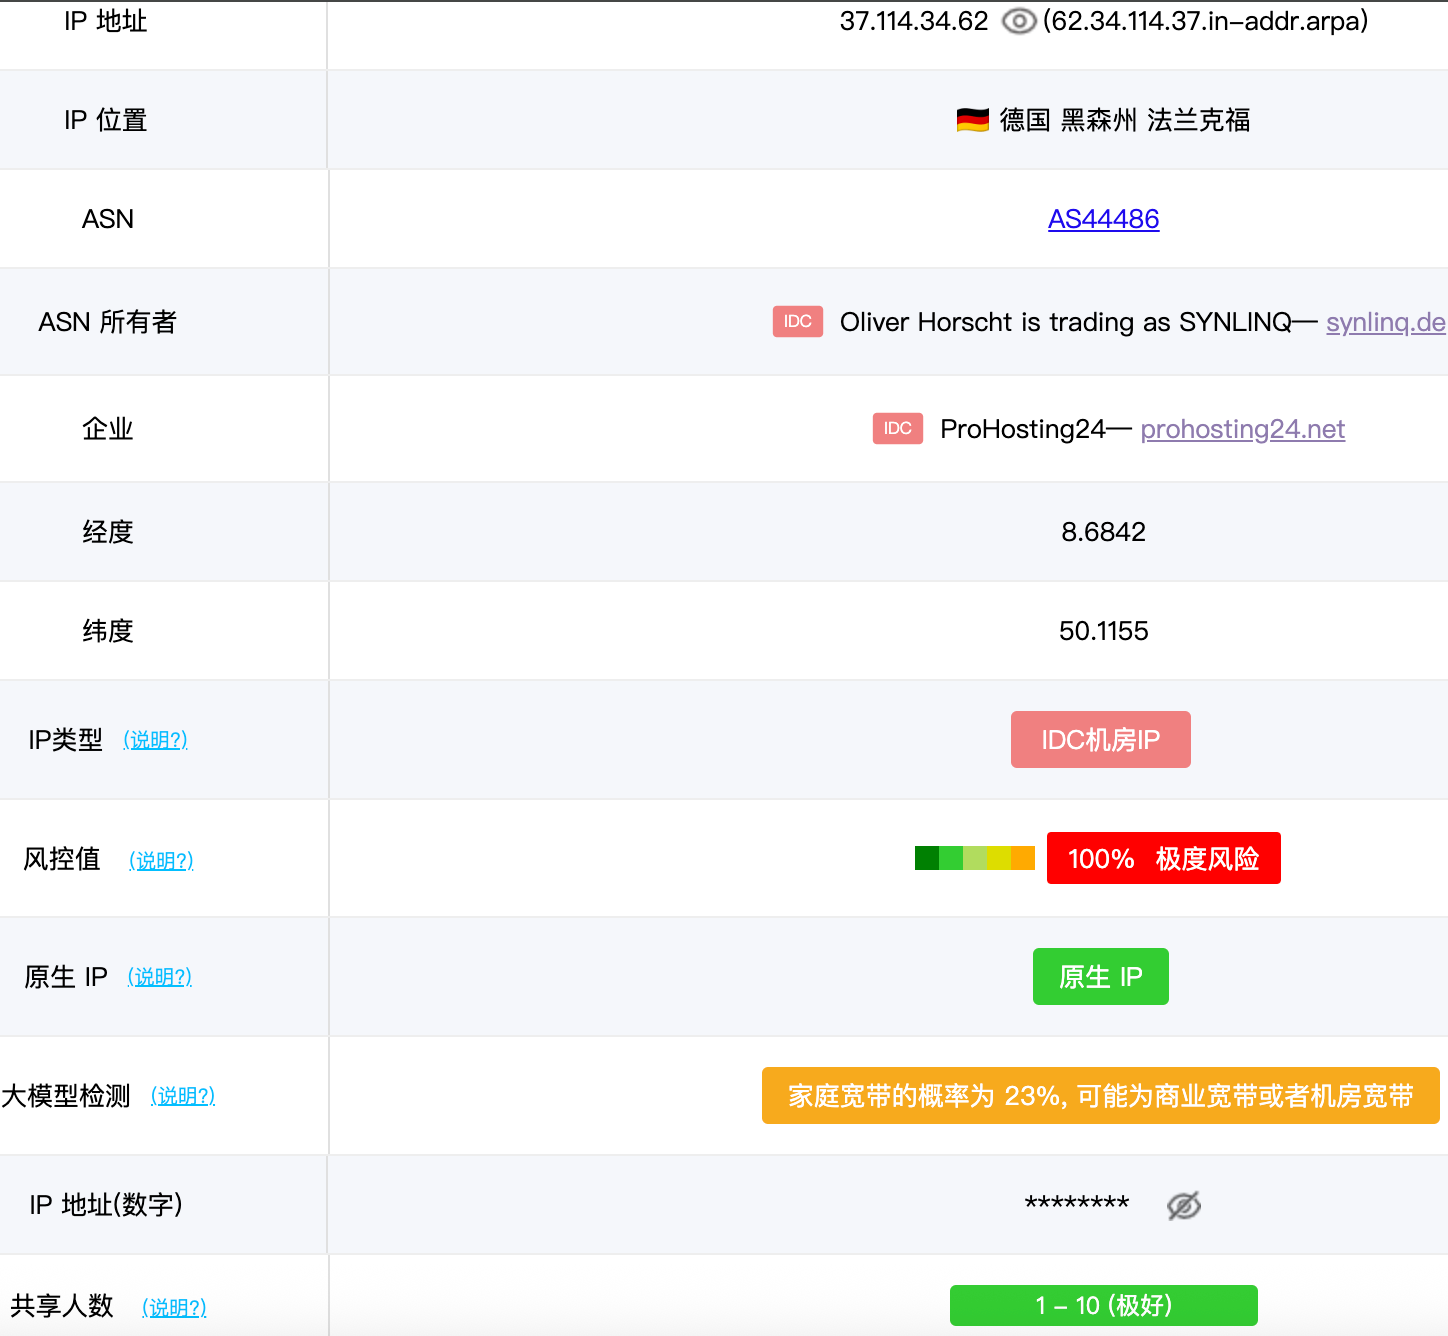Click the longitude value 8.6842
This screenshot has height=1336, width=1448.
1103,532
